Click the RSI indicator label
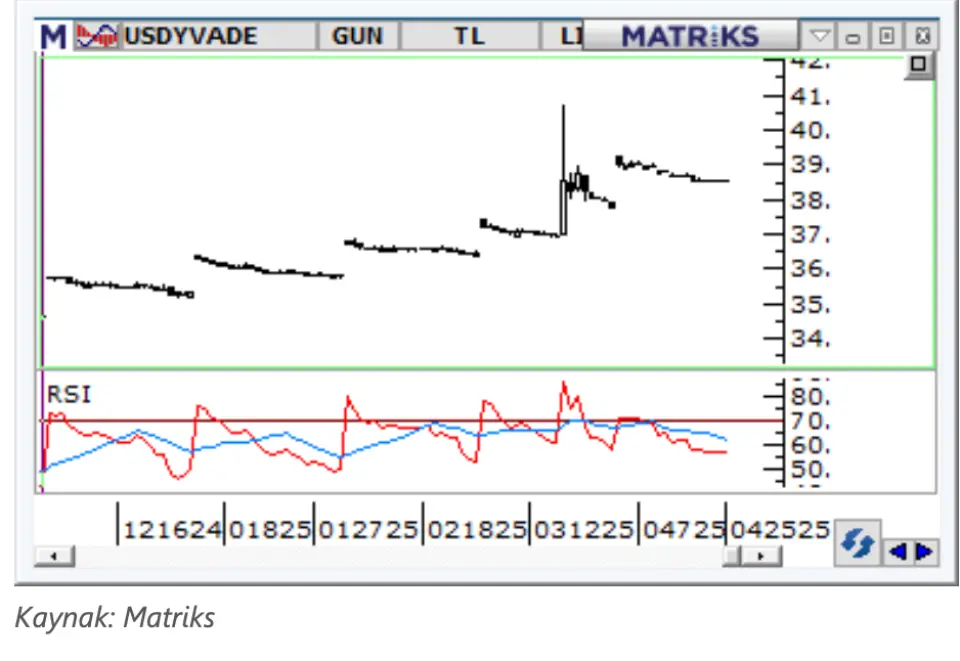 (69, 394)
